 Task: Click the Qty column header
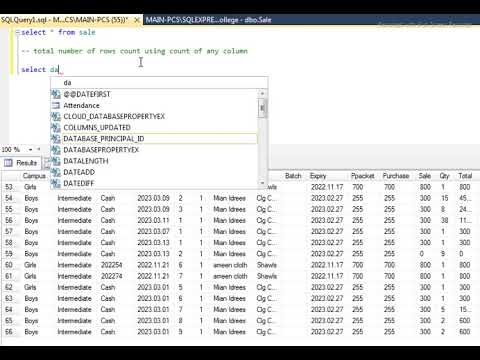pos(445,176)
